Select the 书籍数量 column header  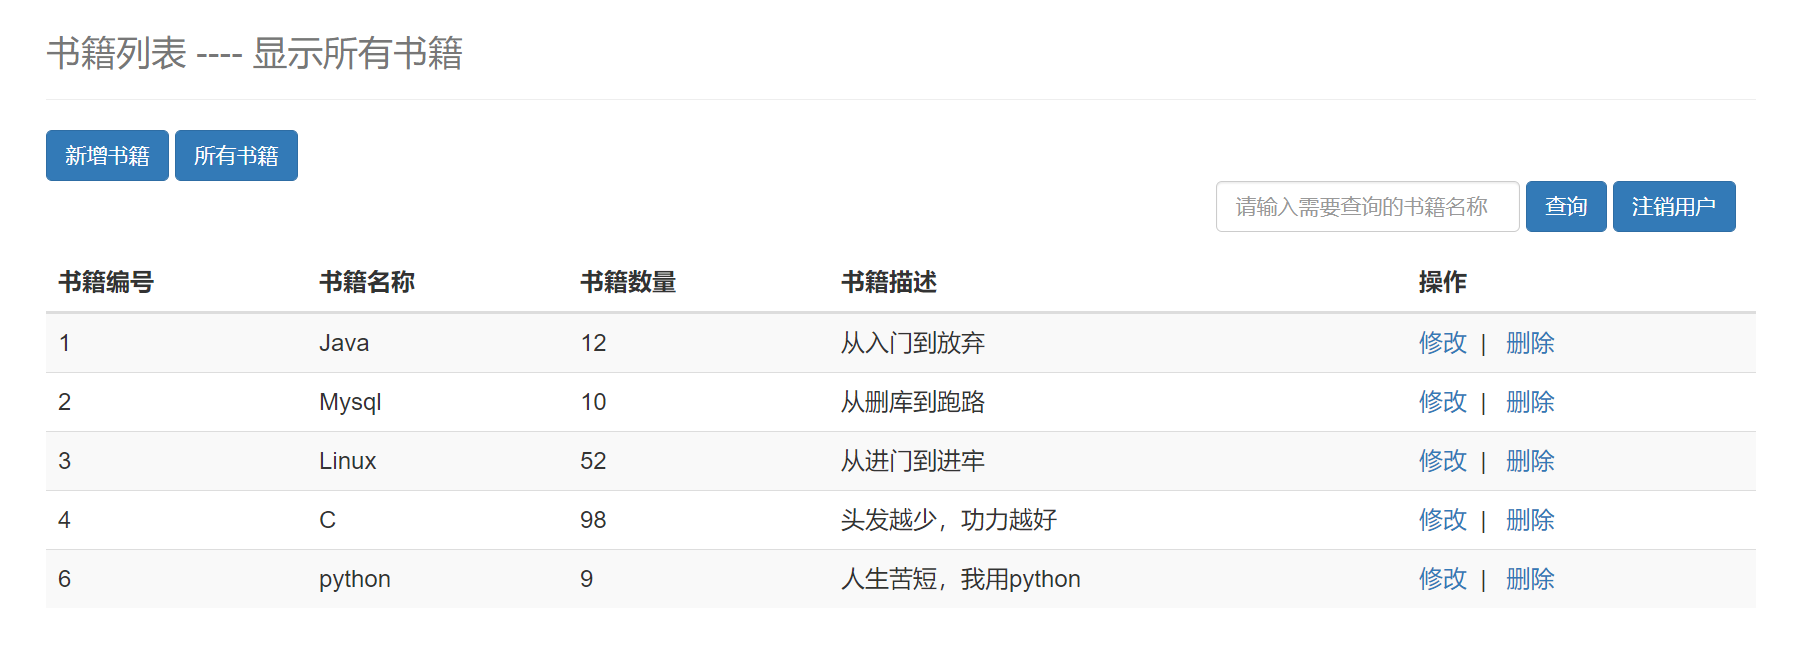628,282
